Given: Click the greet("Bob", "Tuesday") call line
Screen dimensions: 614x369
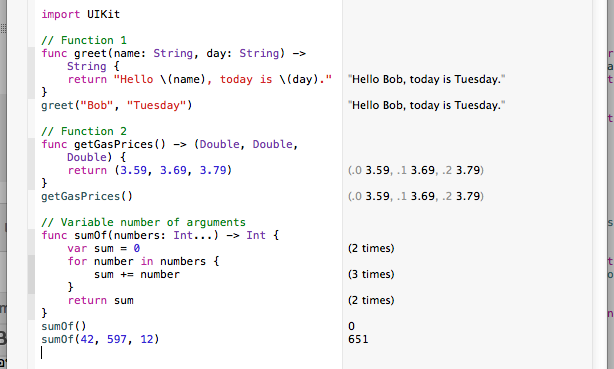Looking at the screenshot, I should click(117, 105).
